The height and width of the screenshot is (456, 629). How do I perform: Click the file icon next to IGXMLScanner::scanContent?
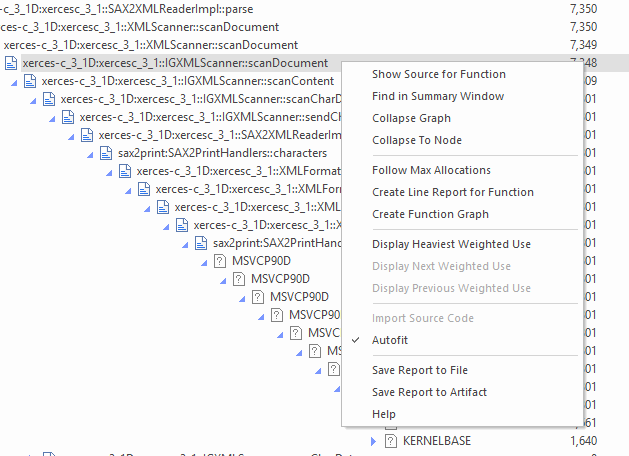point(31,81)
